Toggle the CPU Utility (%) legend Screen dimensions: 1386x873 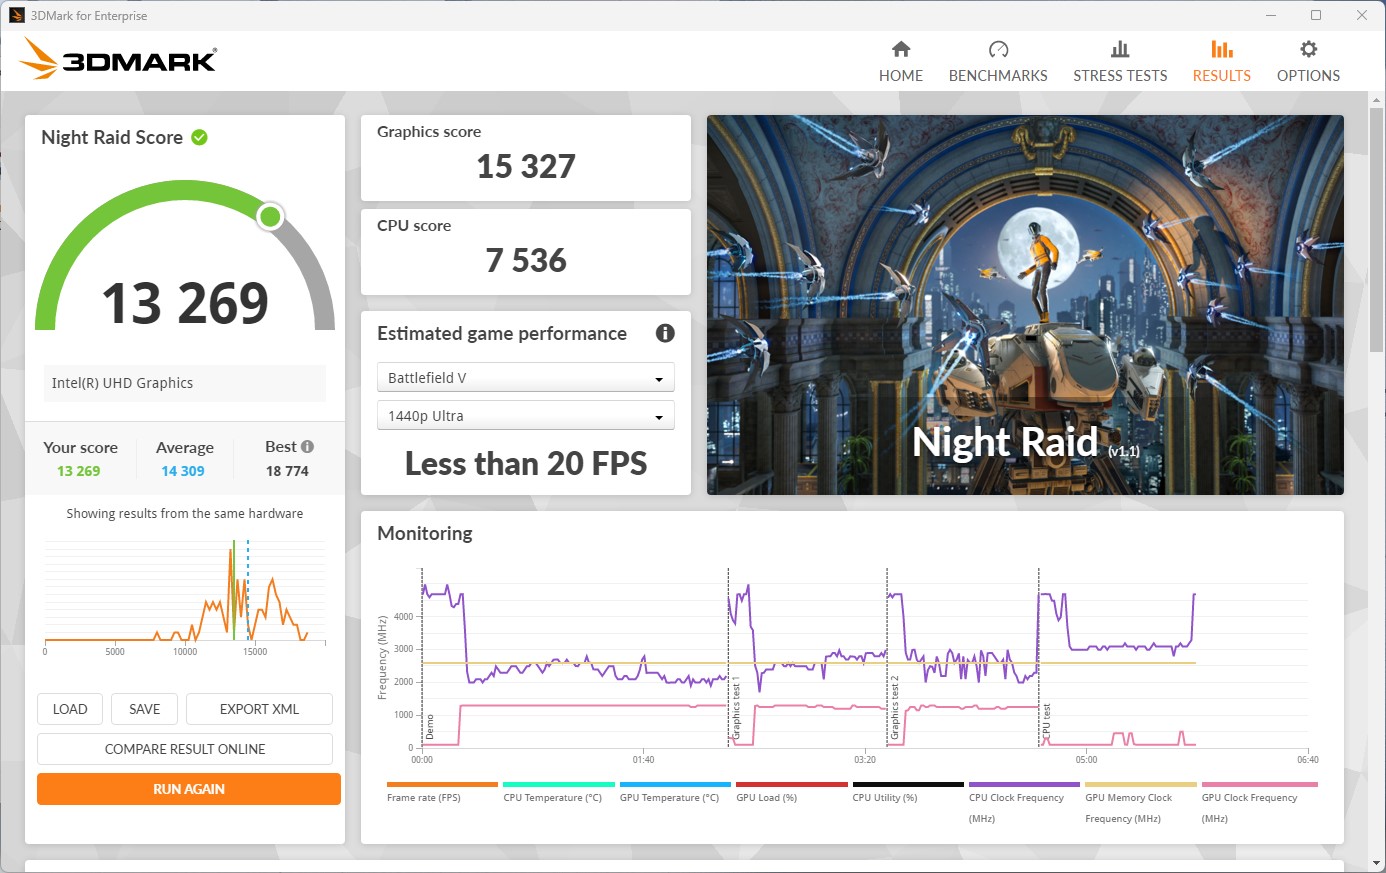[x=908, y=793]
